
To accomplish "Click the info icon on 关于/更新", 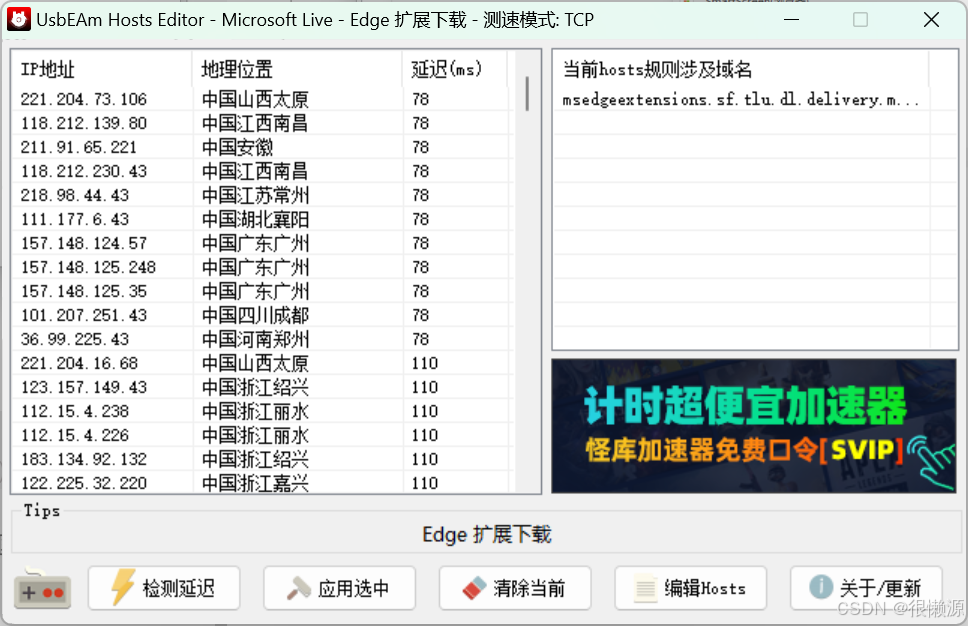I will point(821,586).
